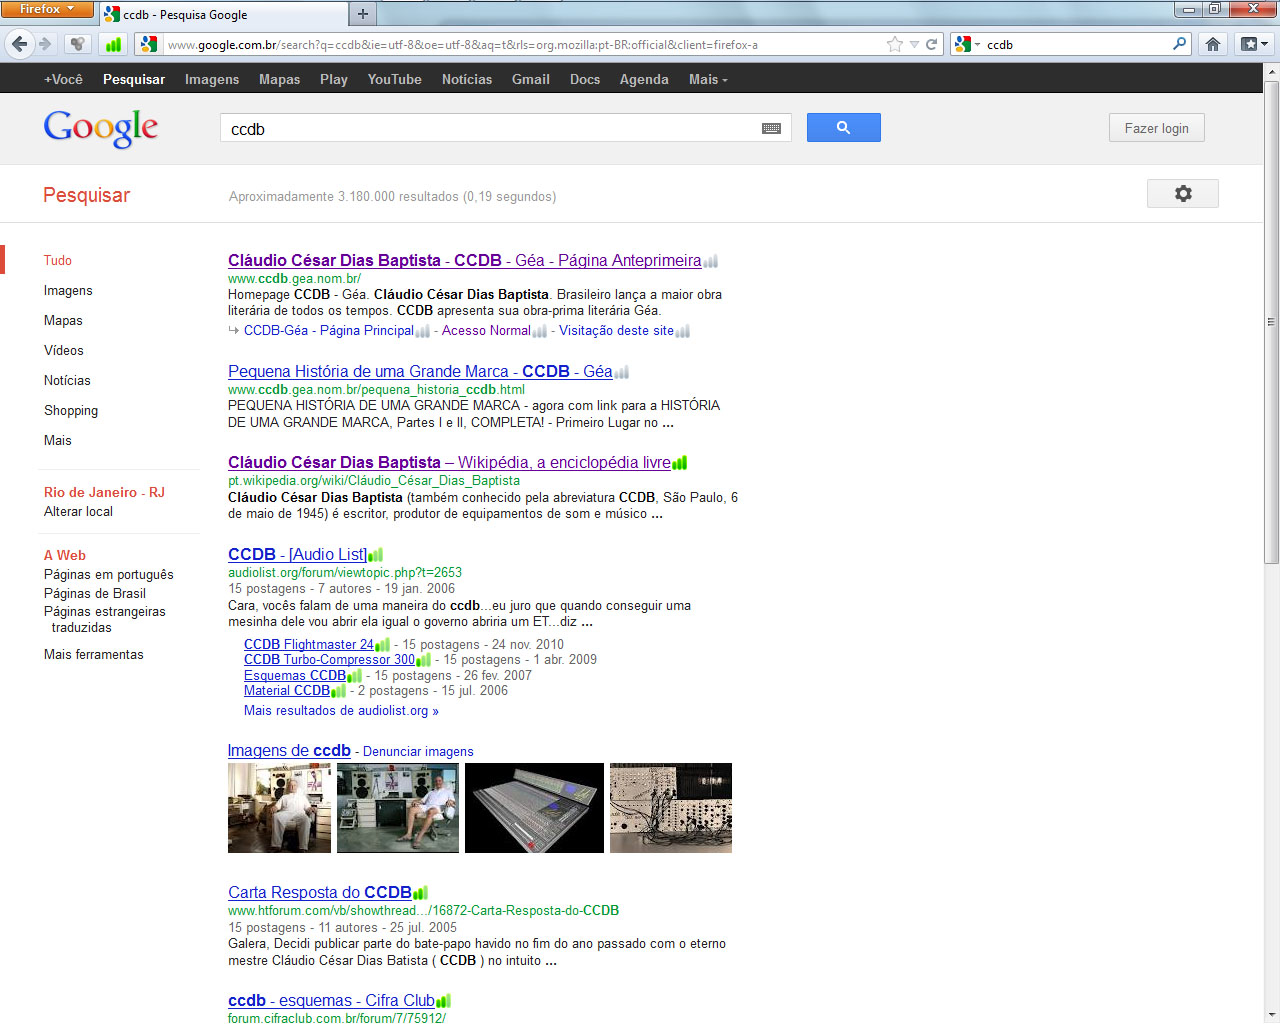This screenshot has height=1024, width=1280.
Task: Click rating icon after Pequena História title
Action: click(x=621, y=373)
